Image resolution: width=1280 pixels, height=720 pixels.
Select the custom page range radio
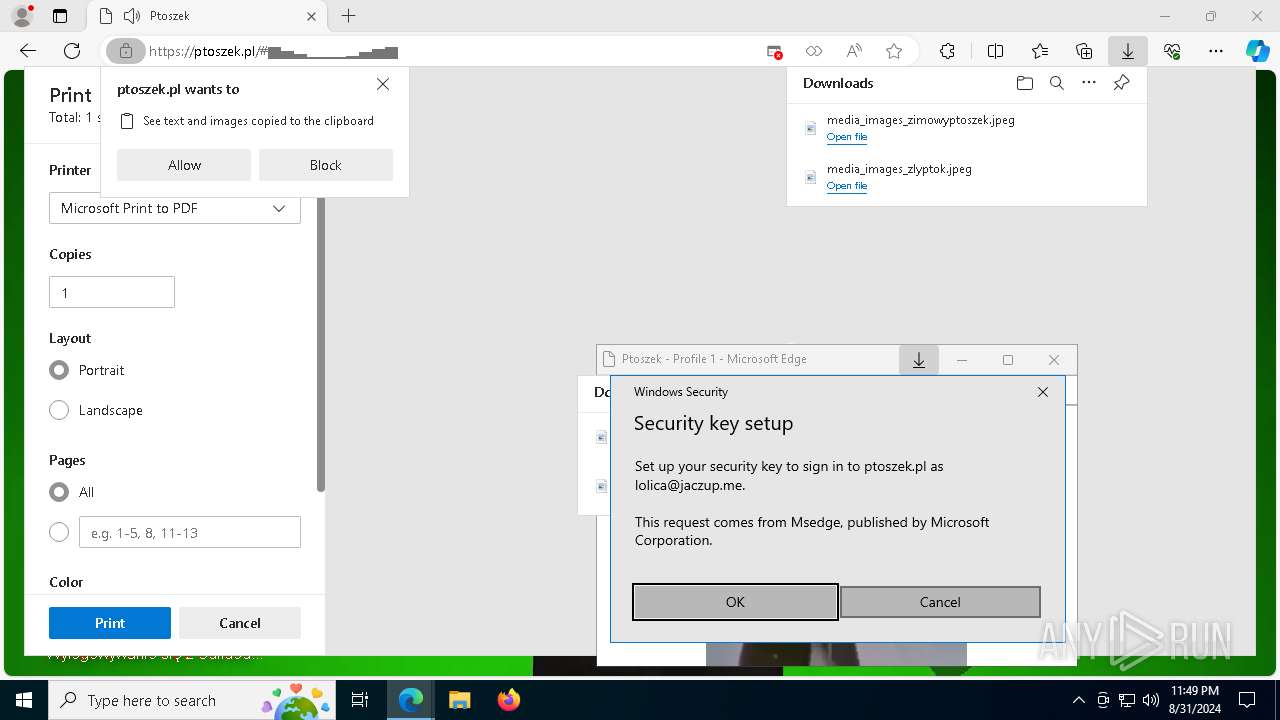(59, 532)
